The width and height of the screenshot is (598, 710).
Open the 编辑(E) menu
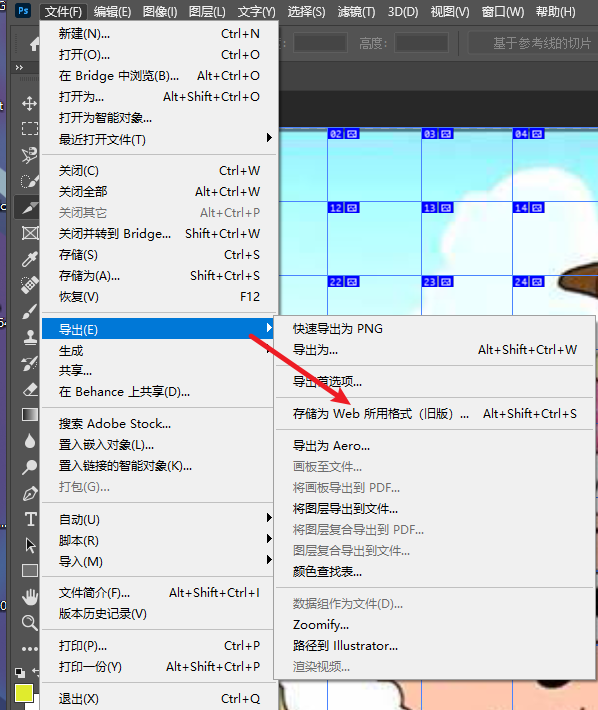112,11
